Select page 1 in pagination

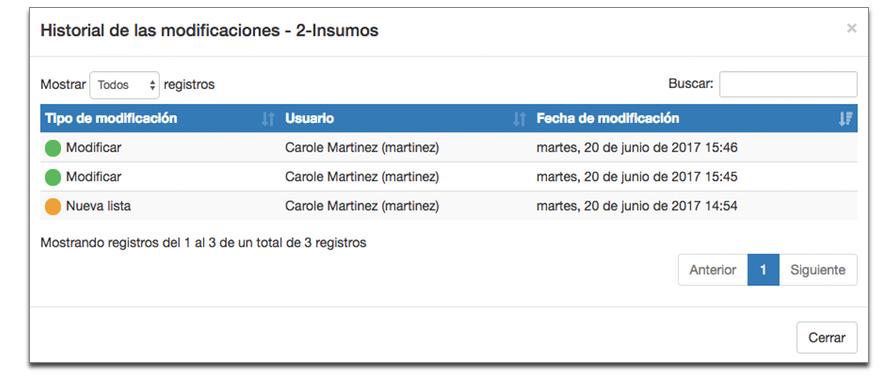tap(763, 270)
